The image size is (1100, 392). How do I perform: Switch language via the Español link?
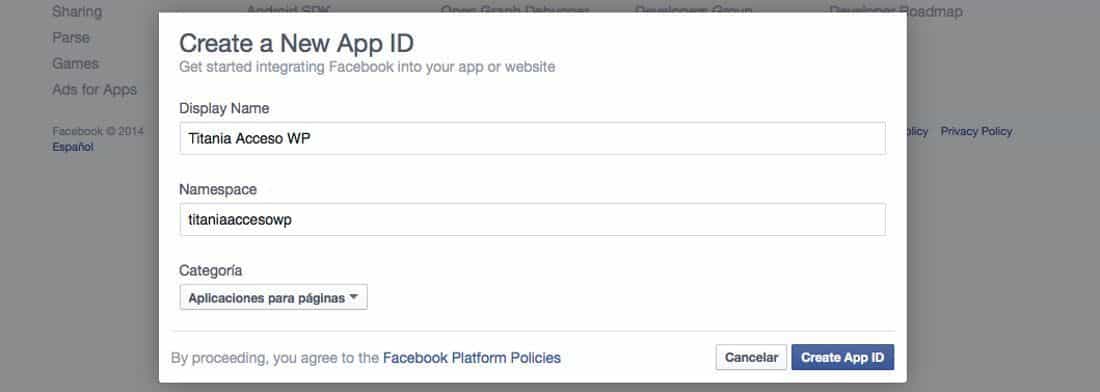[73, 147]
